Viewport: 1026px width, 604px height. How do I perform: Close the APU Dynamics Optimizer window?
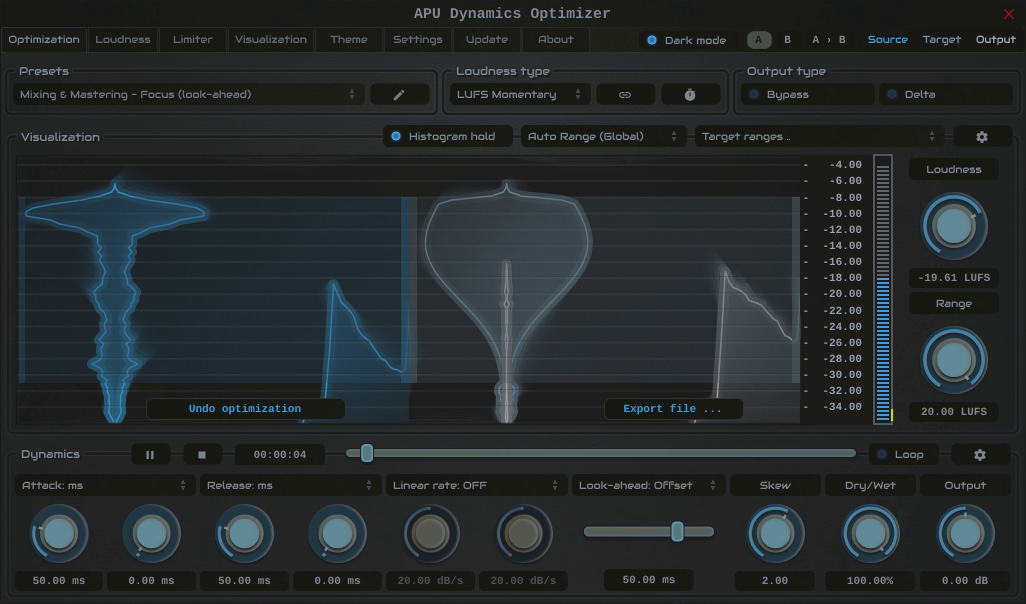1008,14
